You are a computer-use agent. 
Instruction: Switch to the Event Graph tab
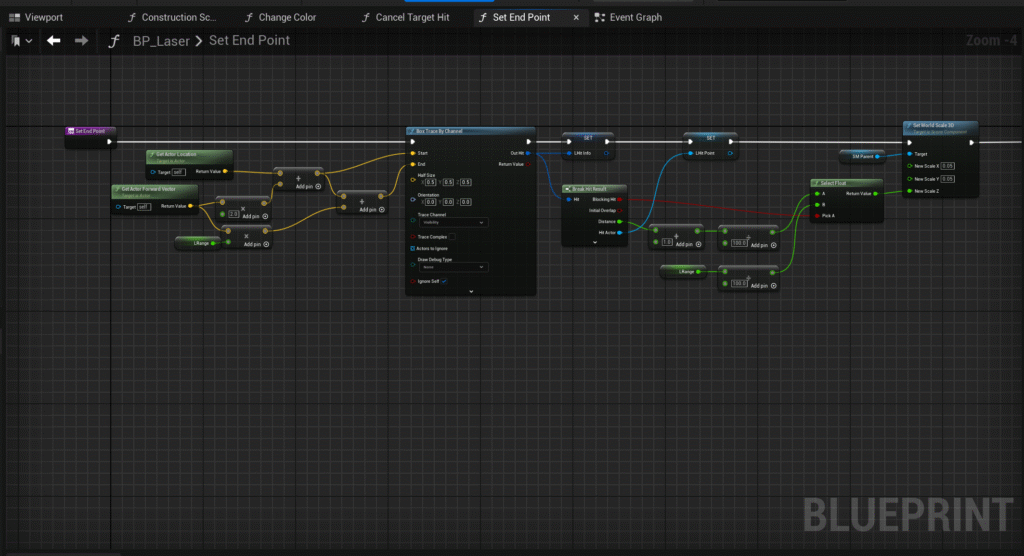click(x=628, y=18)
